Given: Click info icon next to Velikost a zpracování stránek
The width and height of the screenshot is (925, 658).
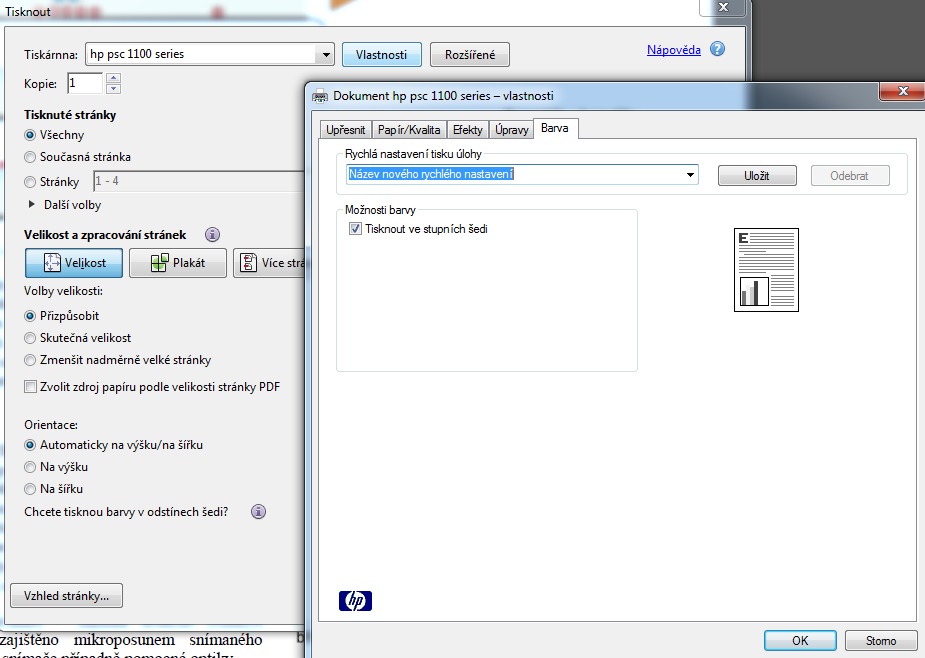Looking at the screenshot, I should click(x=212, y=235).
